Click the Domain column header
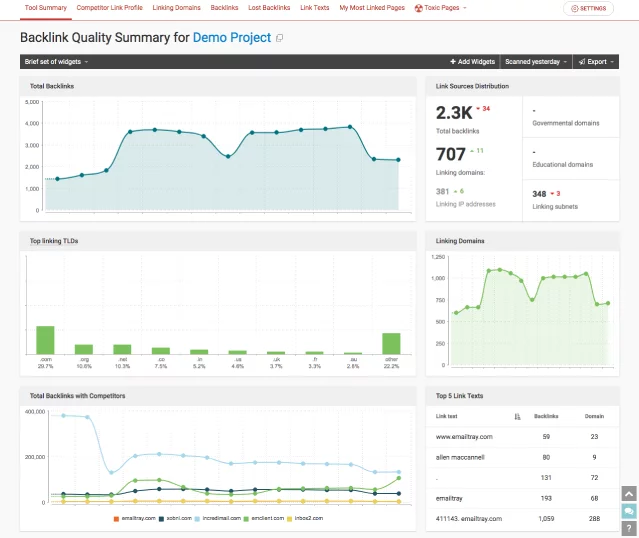 (594, 416)
